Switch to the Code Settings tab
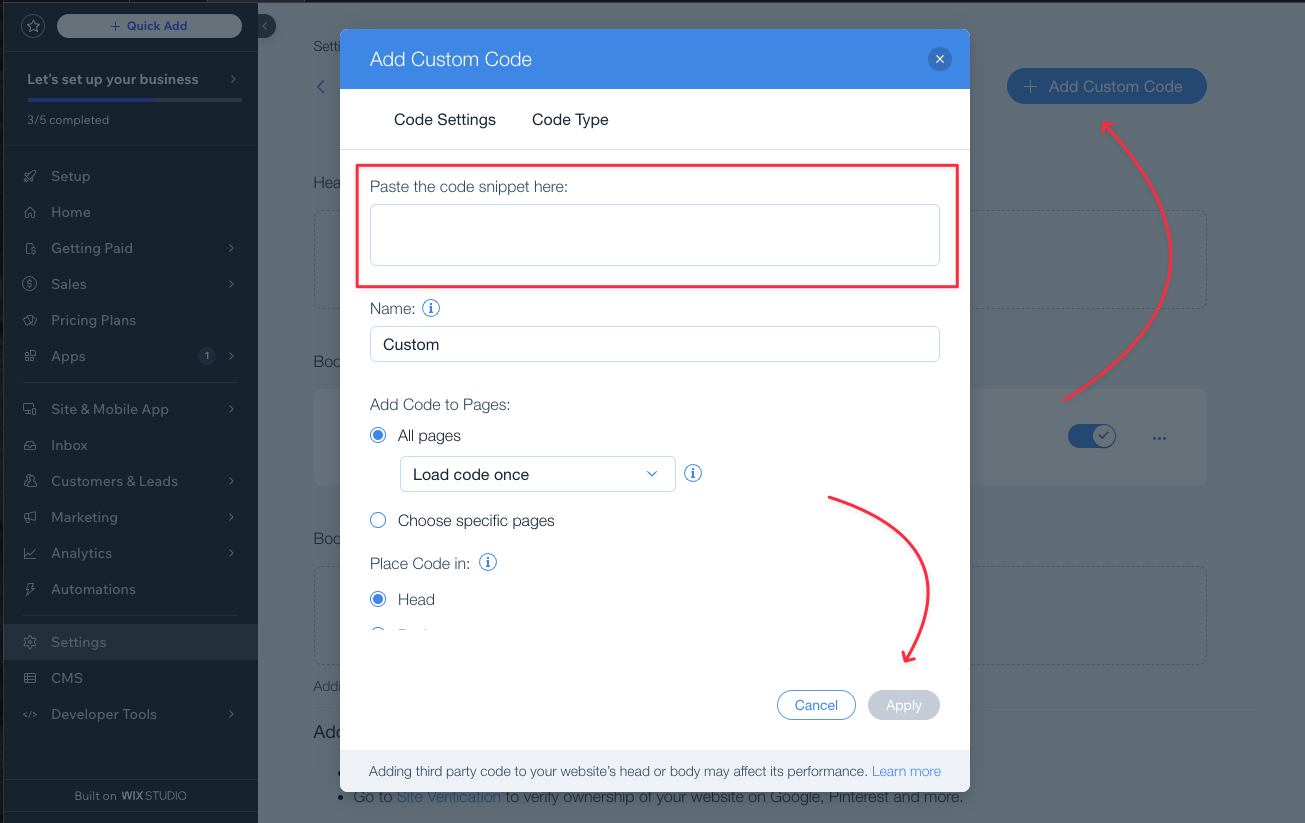Screen dimensions: 1305x823 point(445,120)
